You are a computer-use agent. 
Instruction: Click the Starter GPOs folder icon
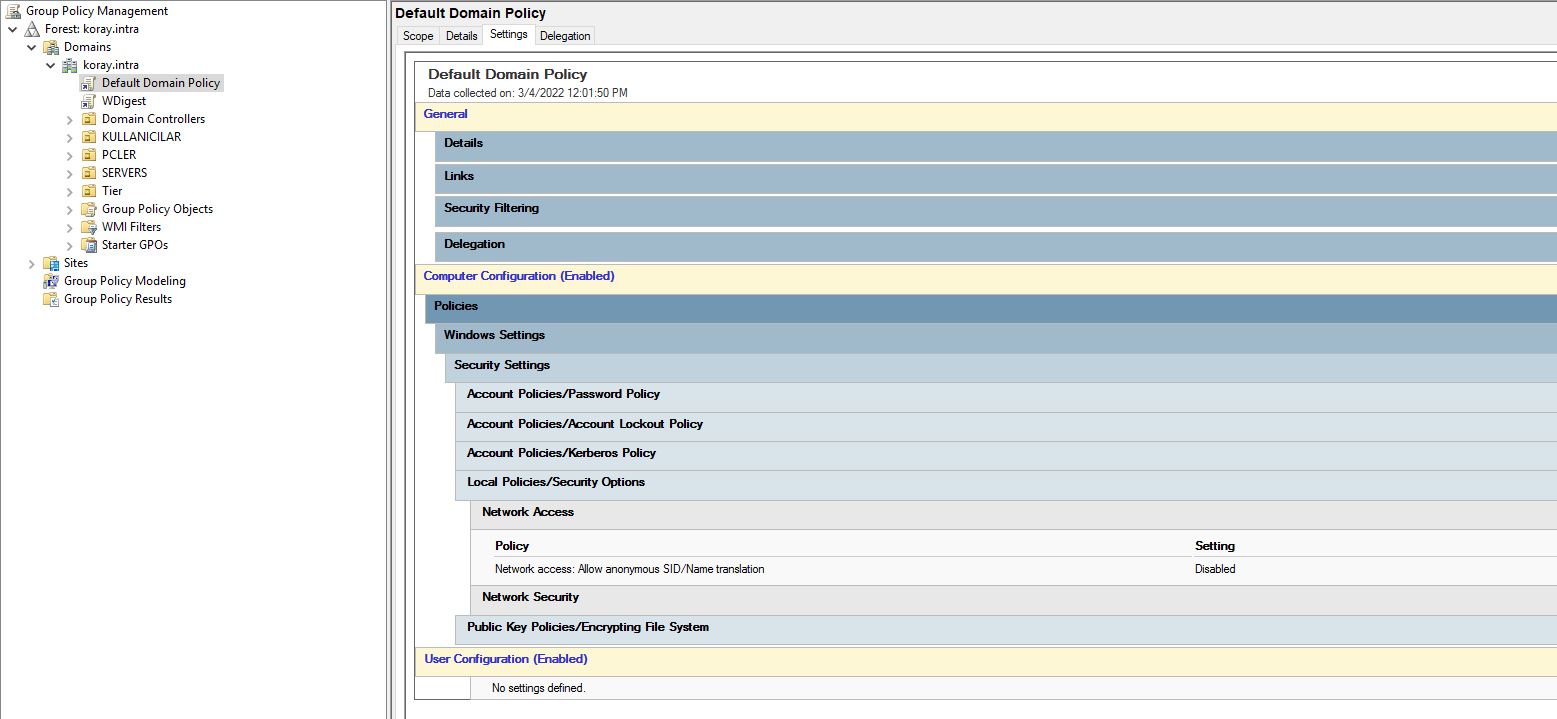click(88, 245)
